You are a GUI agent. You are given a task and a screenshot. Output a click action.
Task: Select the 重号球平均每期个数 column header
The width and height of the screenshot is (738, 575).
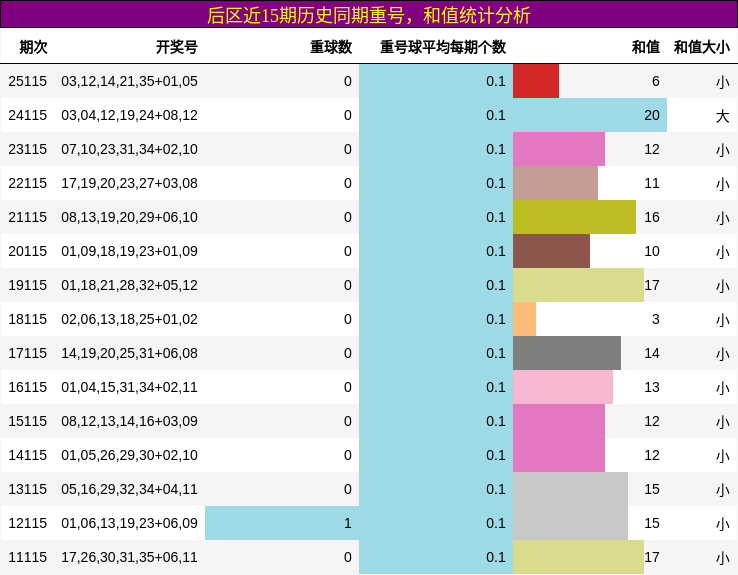[443, 47]
